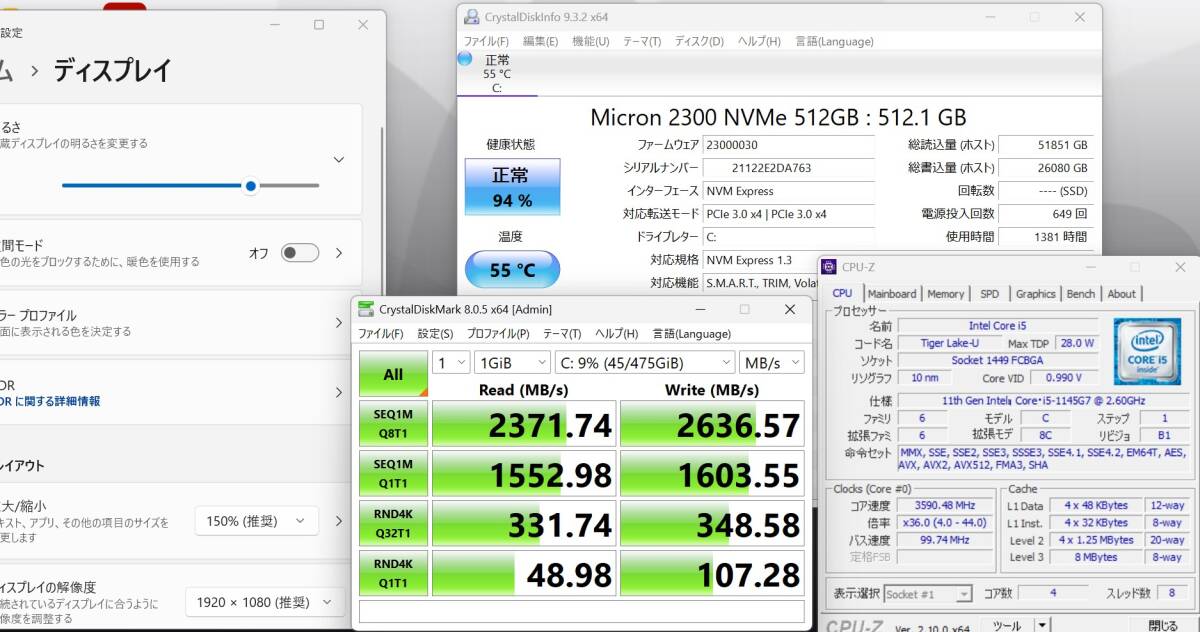Screen dimensions: 1200x632
Task: Click SEQ1M Q8T1 write result 2636.57
Action: pos(712,425)
